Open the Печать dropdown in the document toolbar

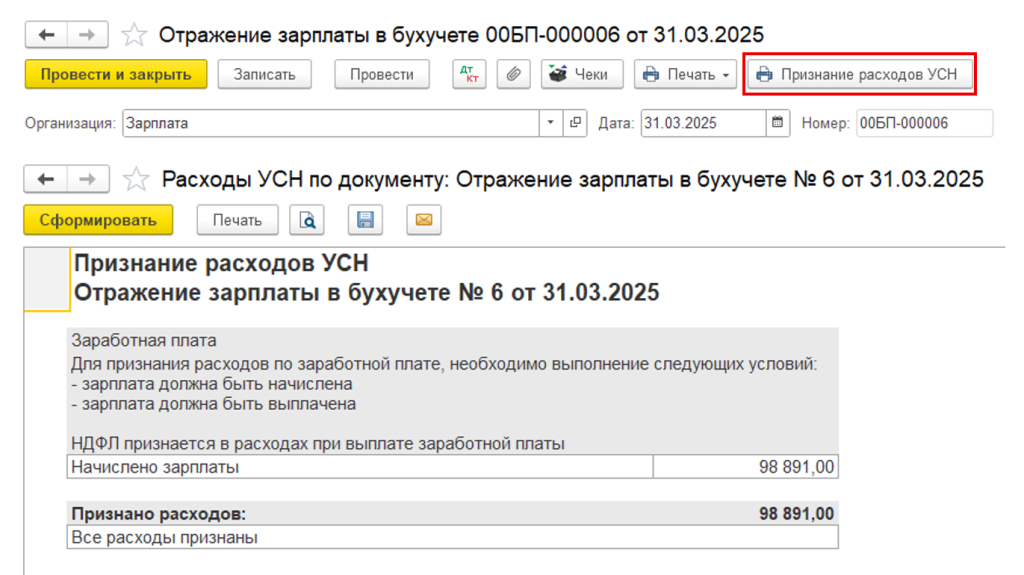(x=685, y=74)
